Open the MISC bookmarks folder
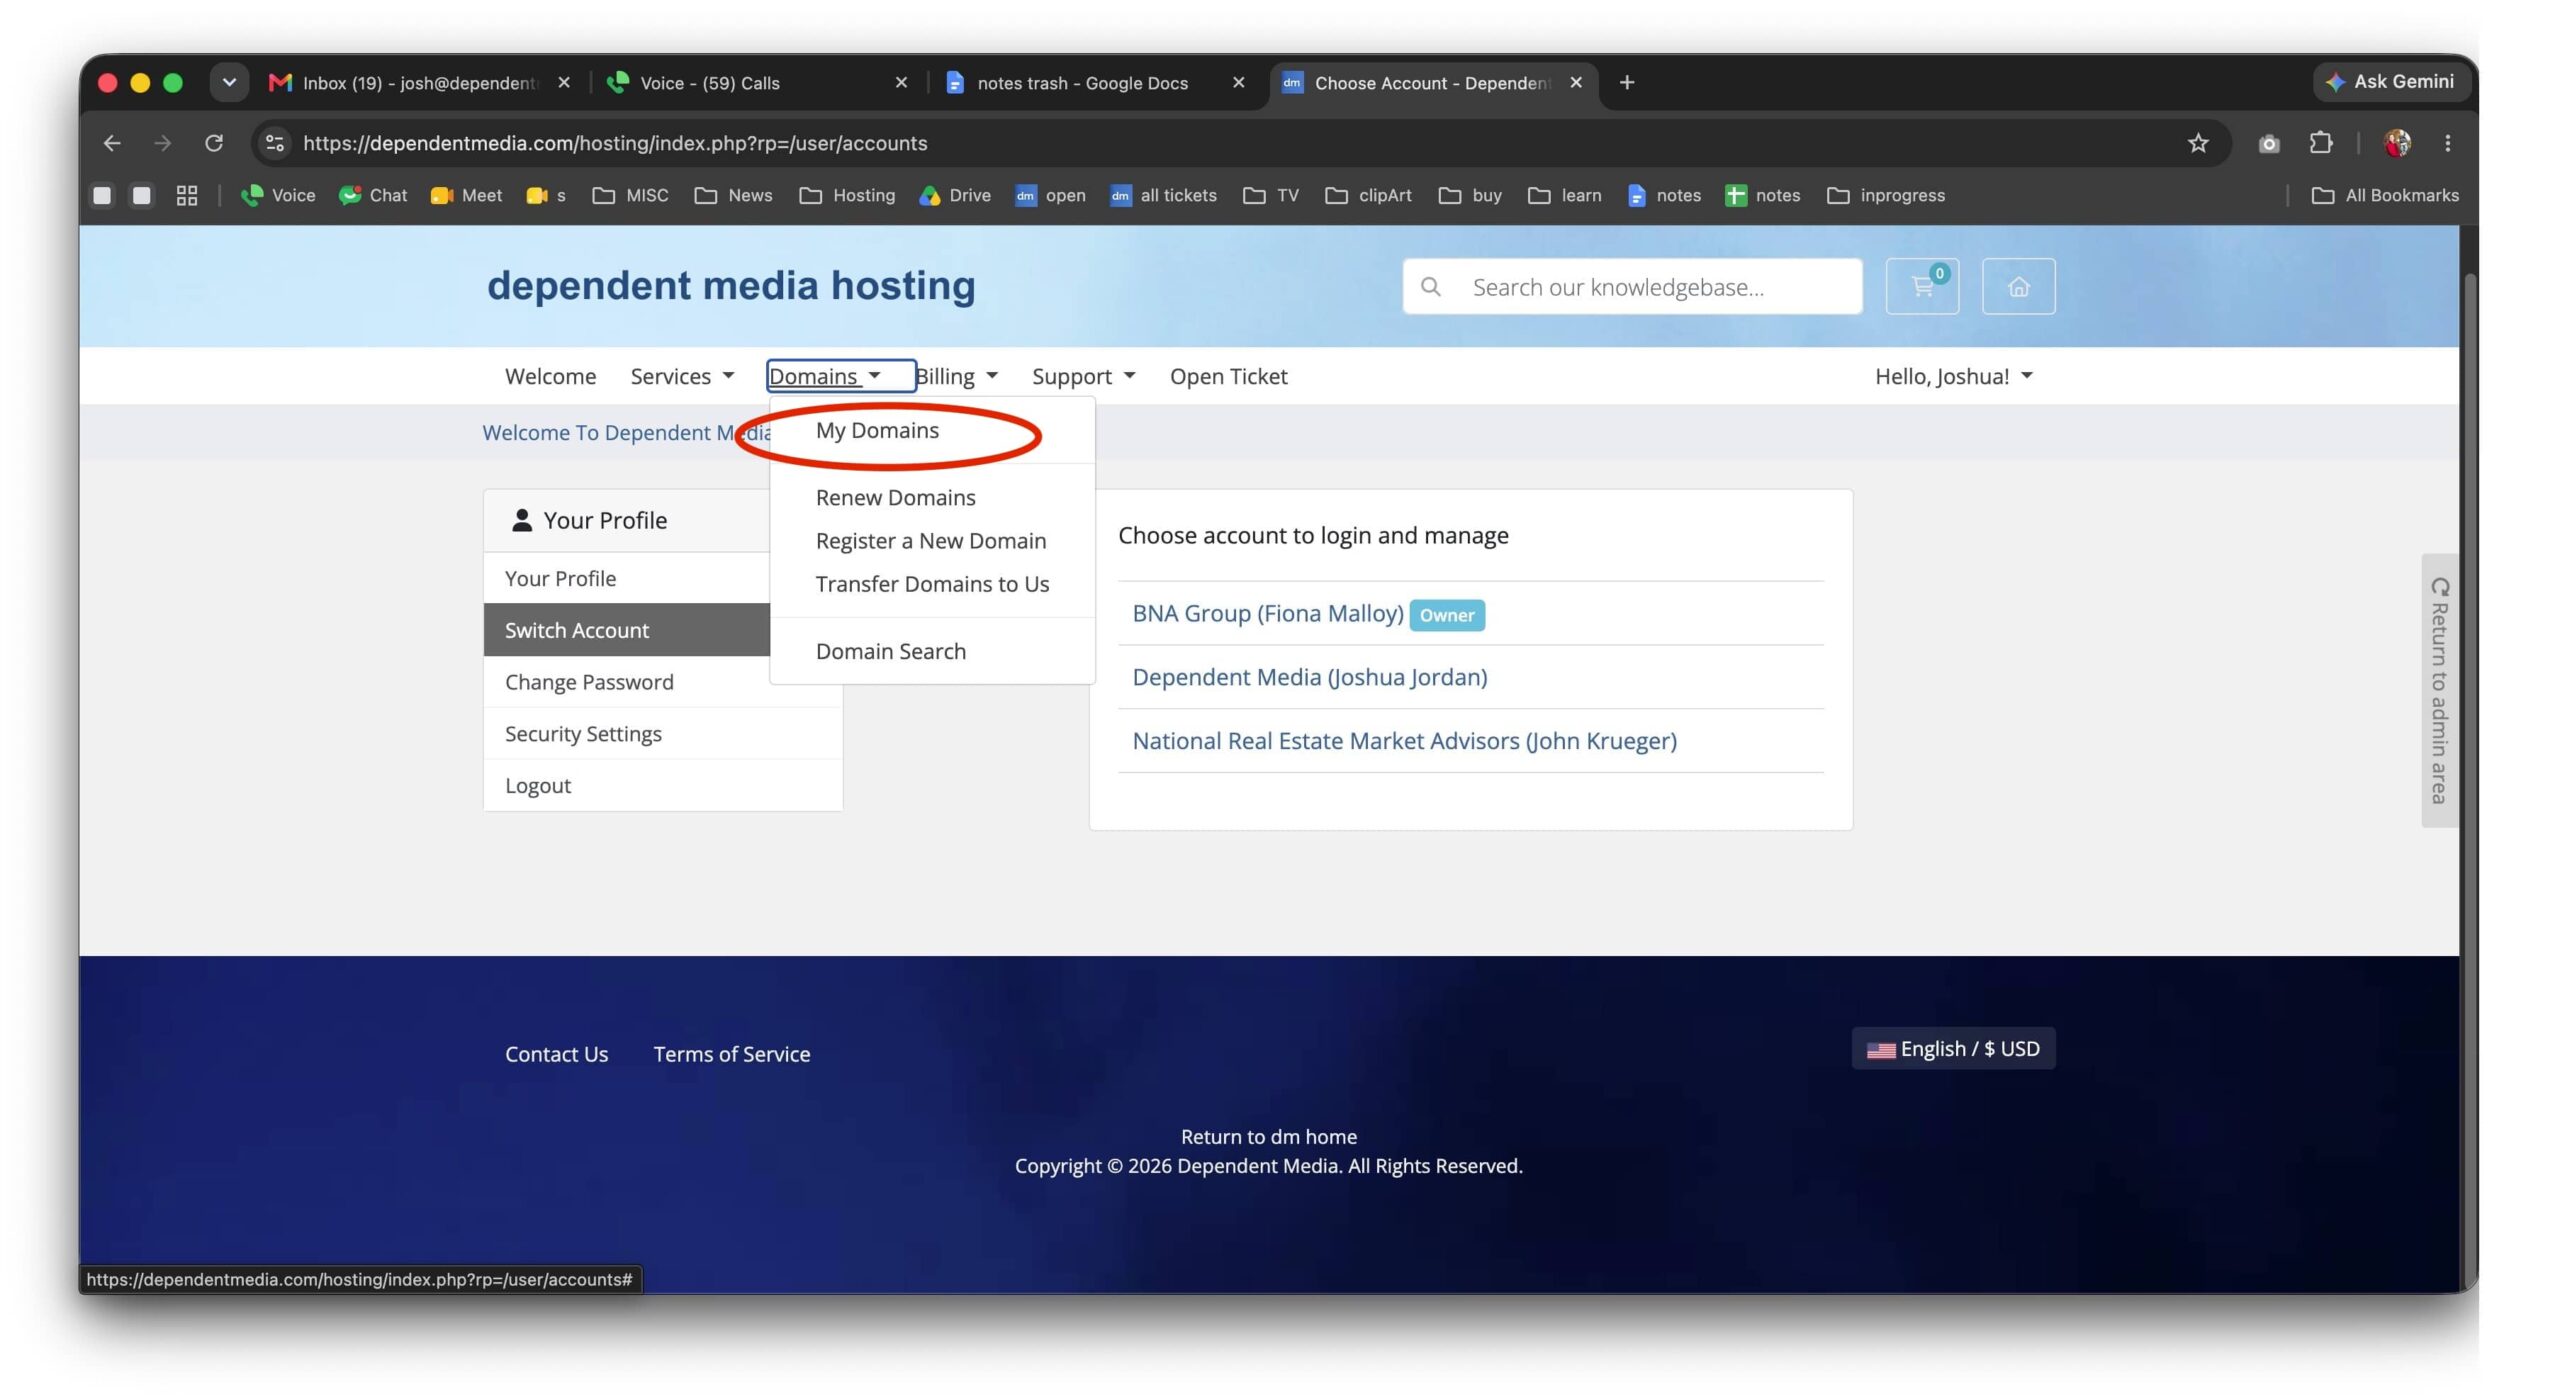 click(630, 195)
